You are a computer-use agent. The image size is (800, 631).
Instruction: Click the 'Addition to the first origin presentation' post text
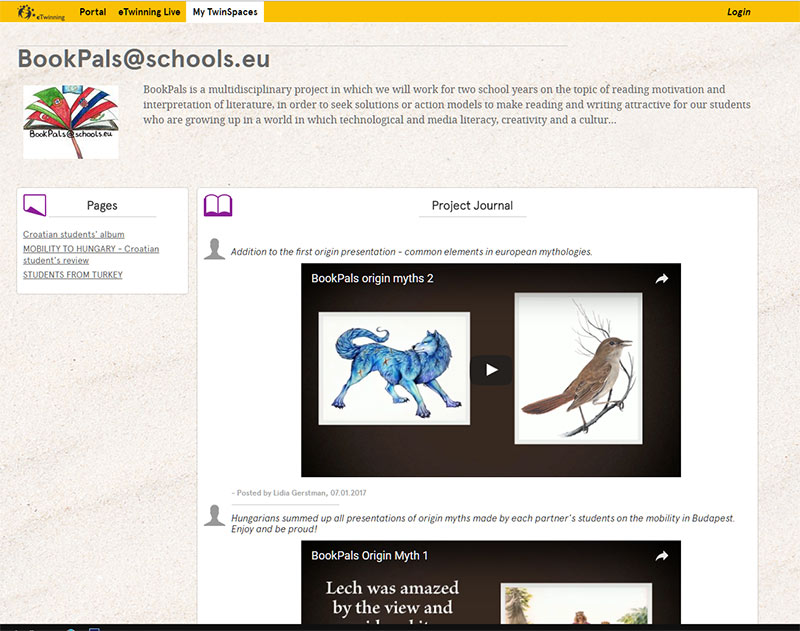411,251
